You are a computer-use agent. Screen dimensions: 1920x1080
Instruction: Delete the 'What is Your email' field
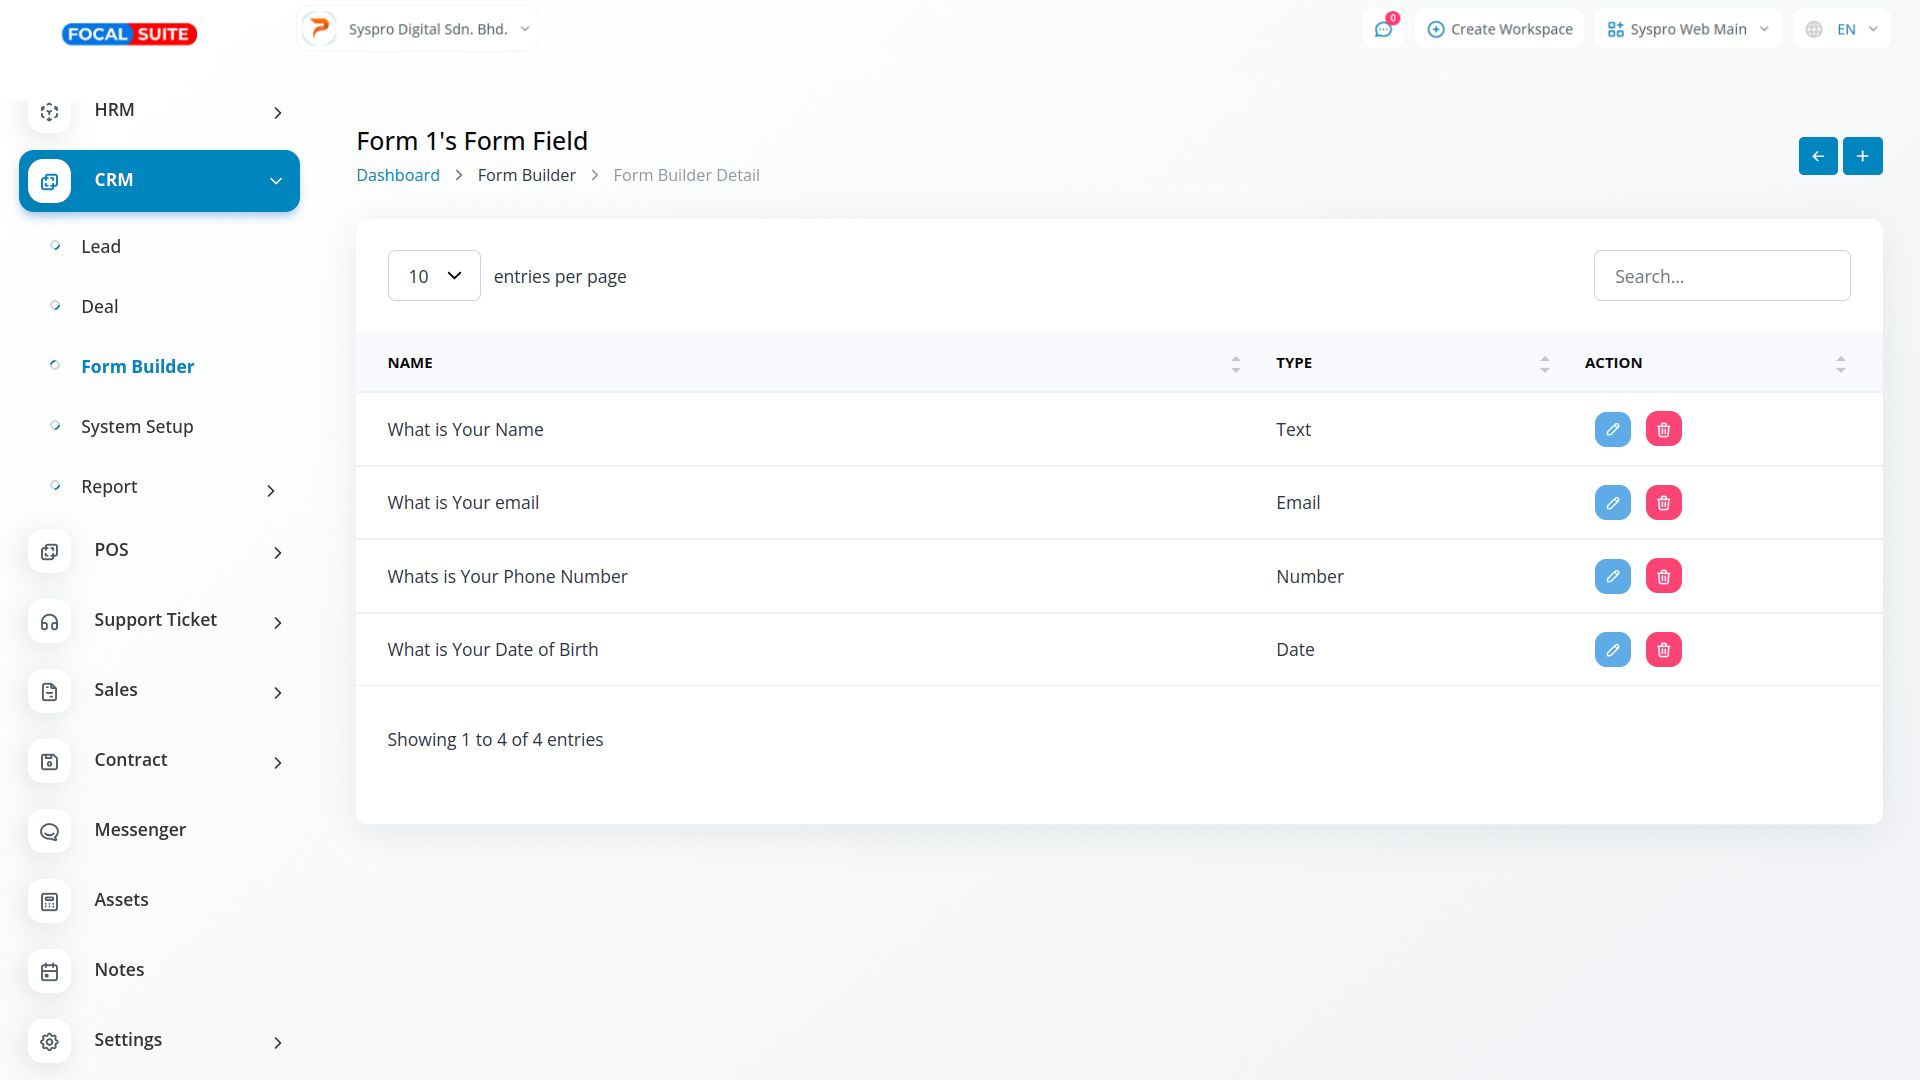pyautogui.click(x=1663, y=503)
